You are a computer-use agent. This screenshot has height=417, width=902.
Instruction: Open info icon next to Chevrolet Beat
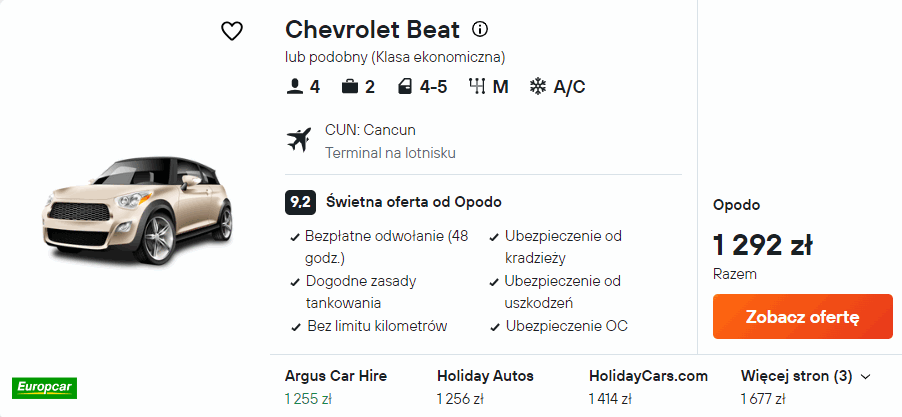click(480, 29)
